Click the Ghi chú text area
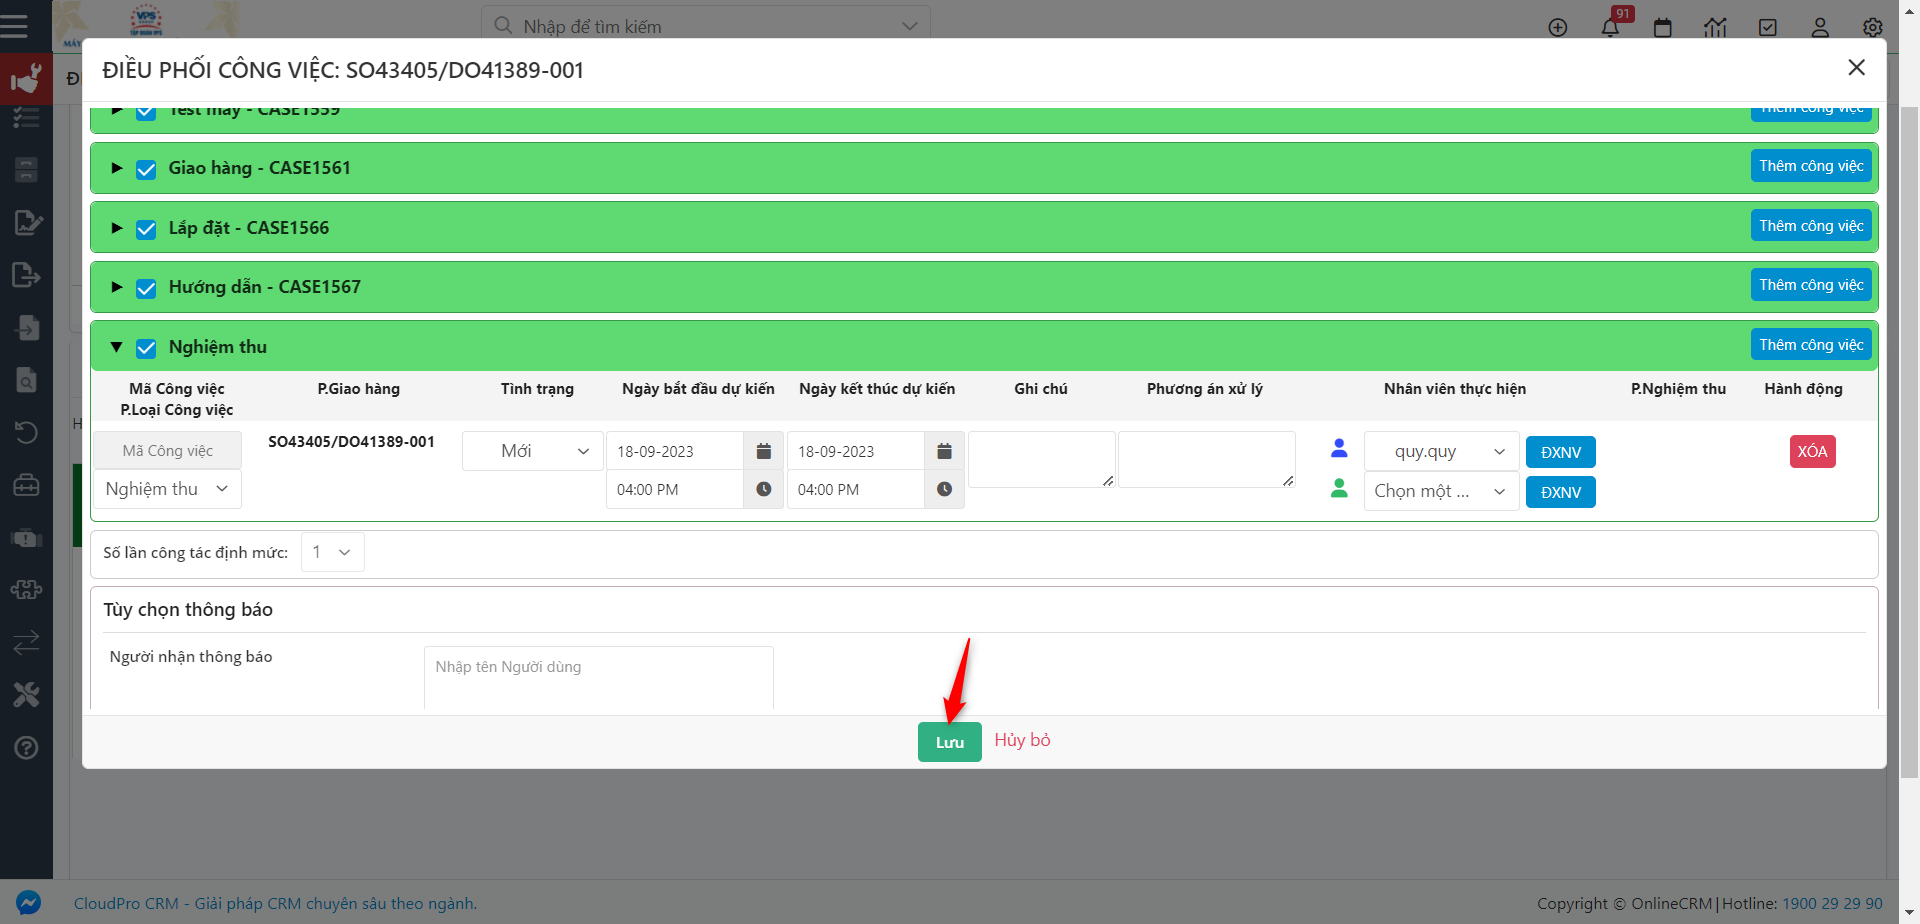The width and height of the screenshot is (1920, 924). 1041,460
